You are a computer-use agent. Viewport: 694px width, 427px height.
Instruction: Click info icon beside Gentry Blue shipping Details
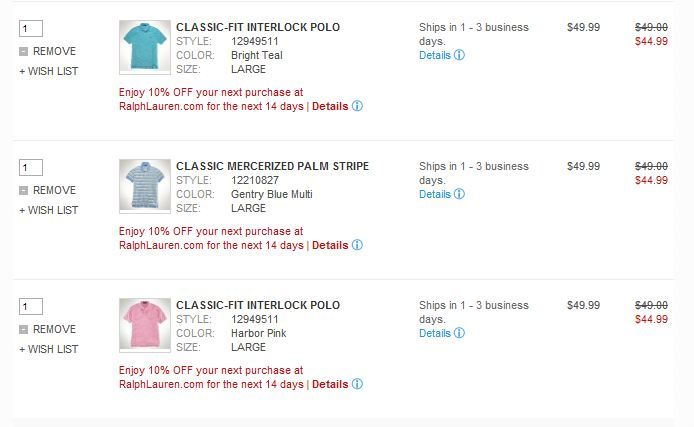pos(459,195)
